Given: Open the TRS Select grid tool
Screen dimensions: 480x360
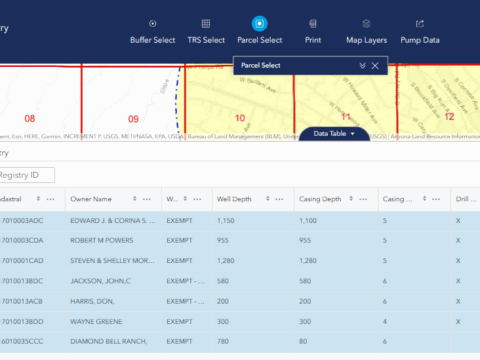Looking at the screenshot, I should click(206, 24).
